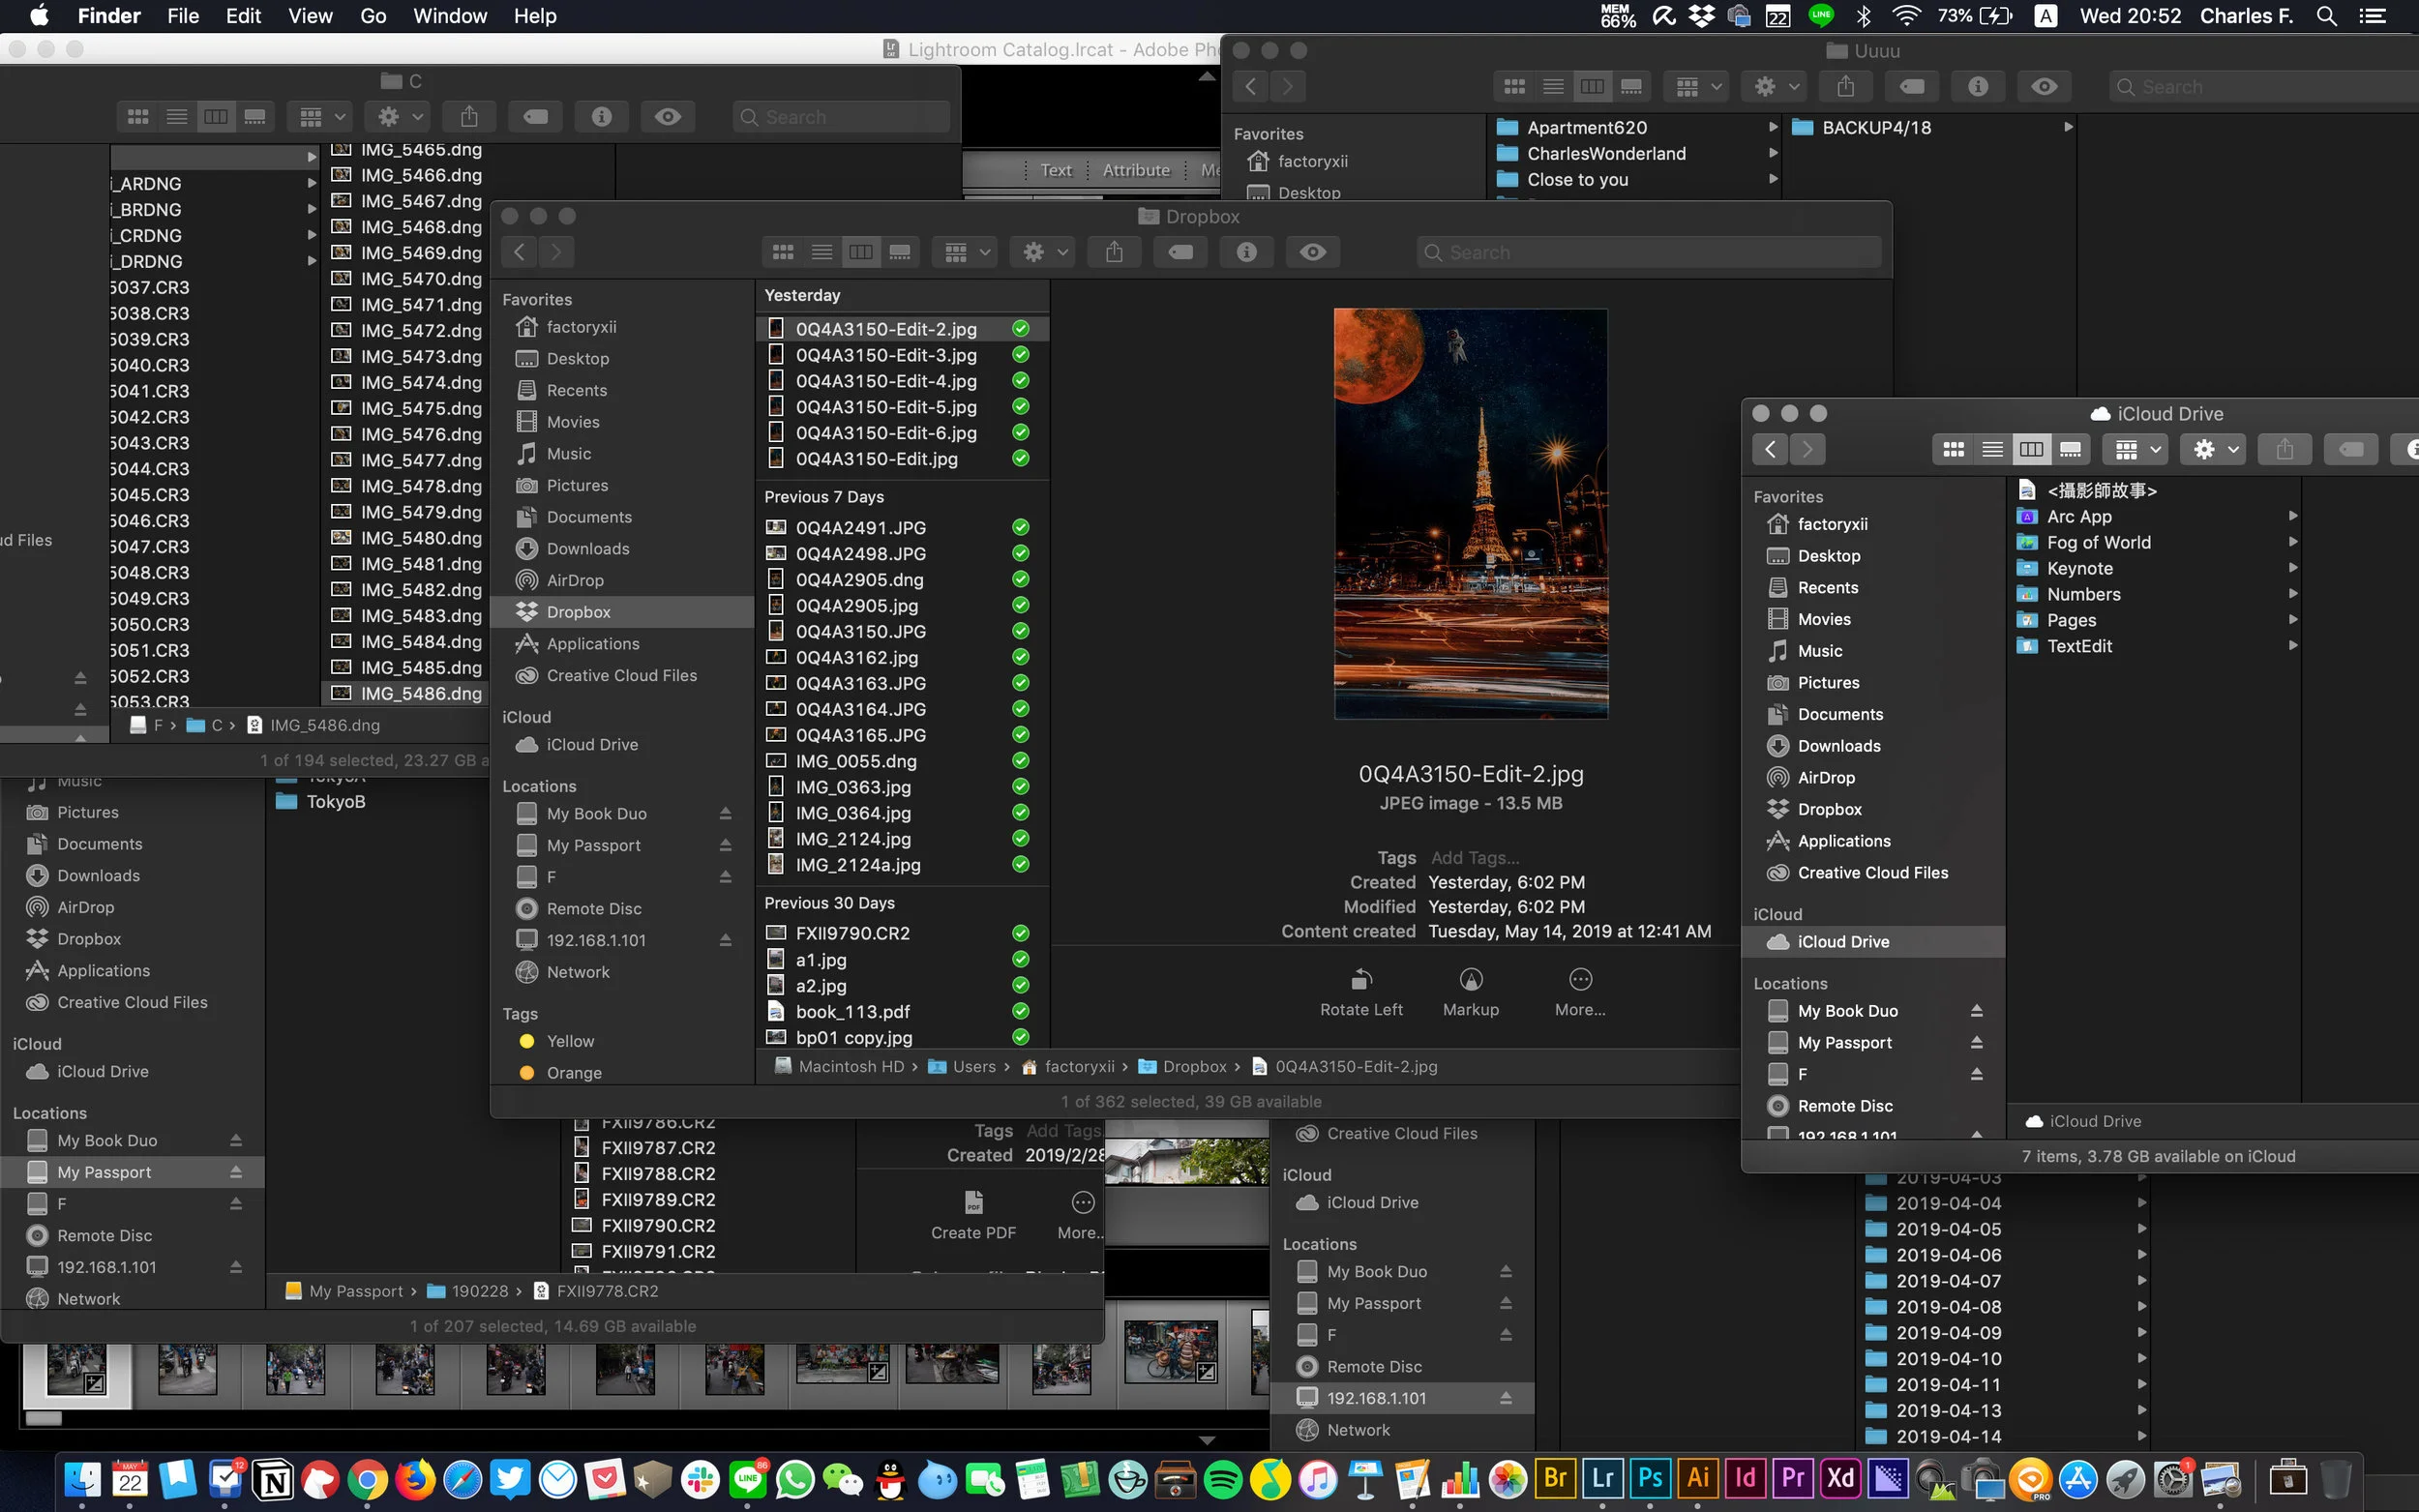Open the File menu

183,16
